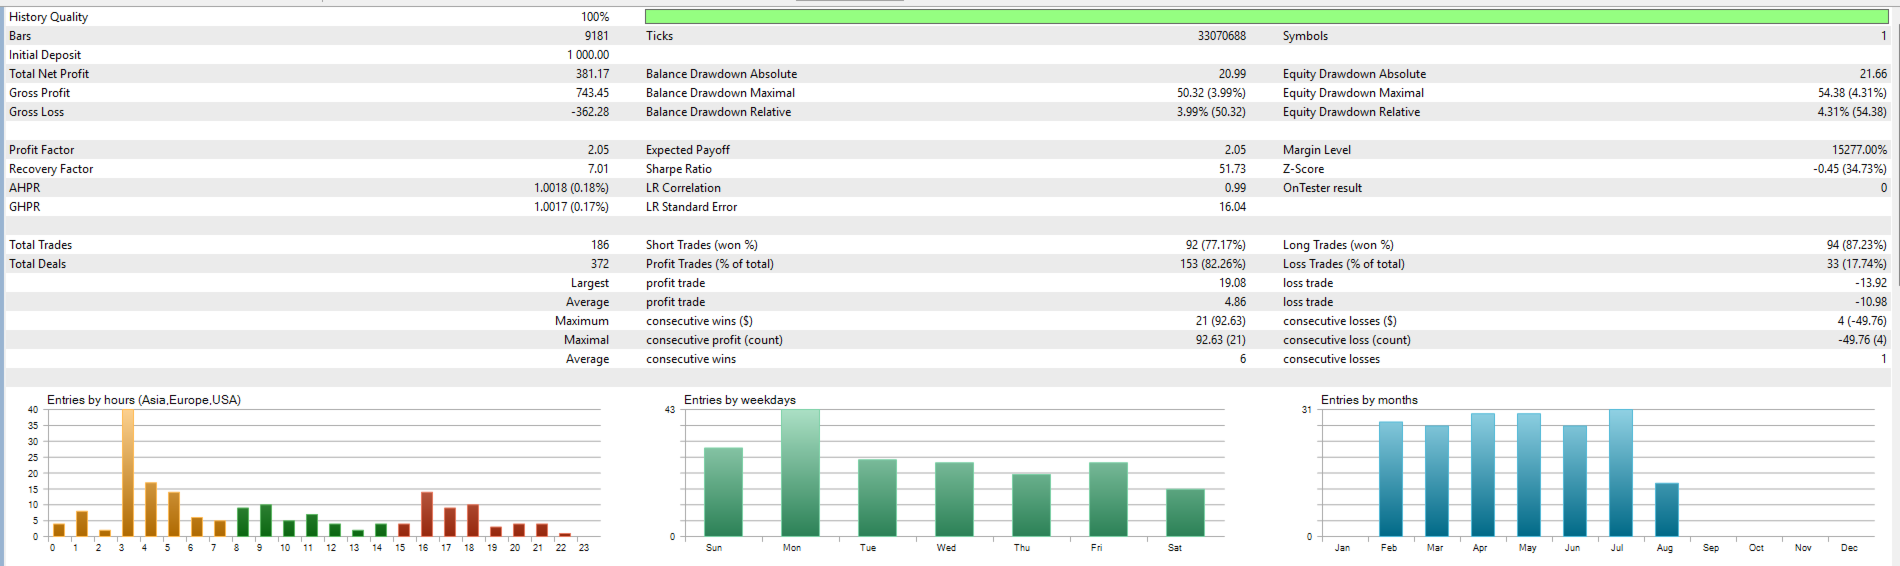Viewport: 1900px width, 566px height.
Task: Click the '100%' history quality value
Action: point(595,17)
